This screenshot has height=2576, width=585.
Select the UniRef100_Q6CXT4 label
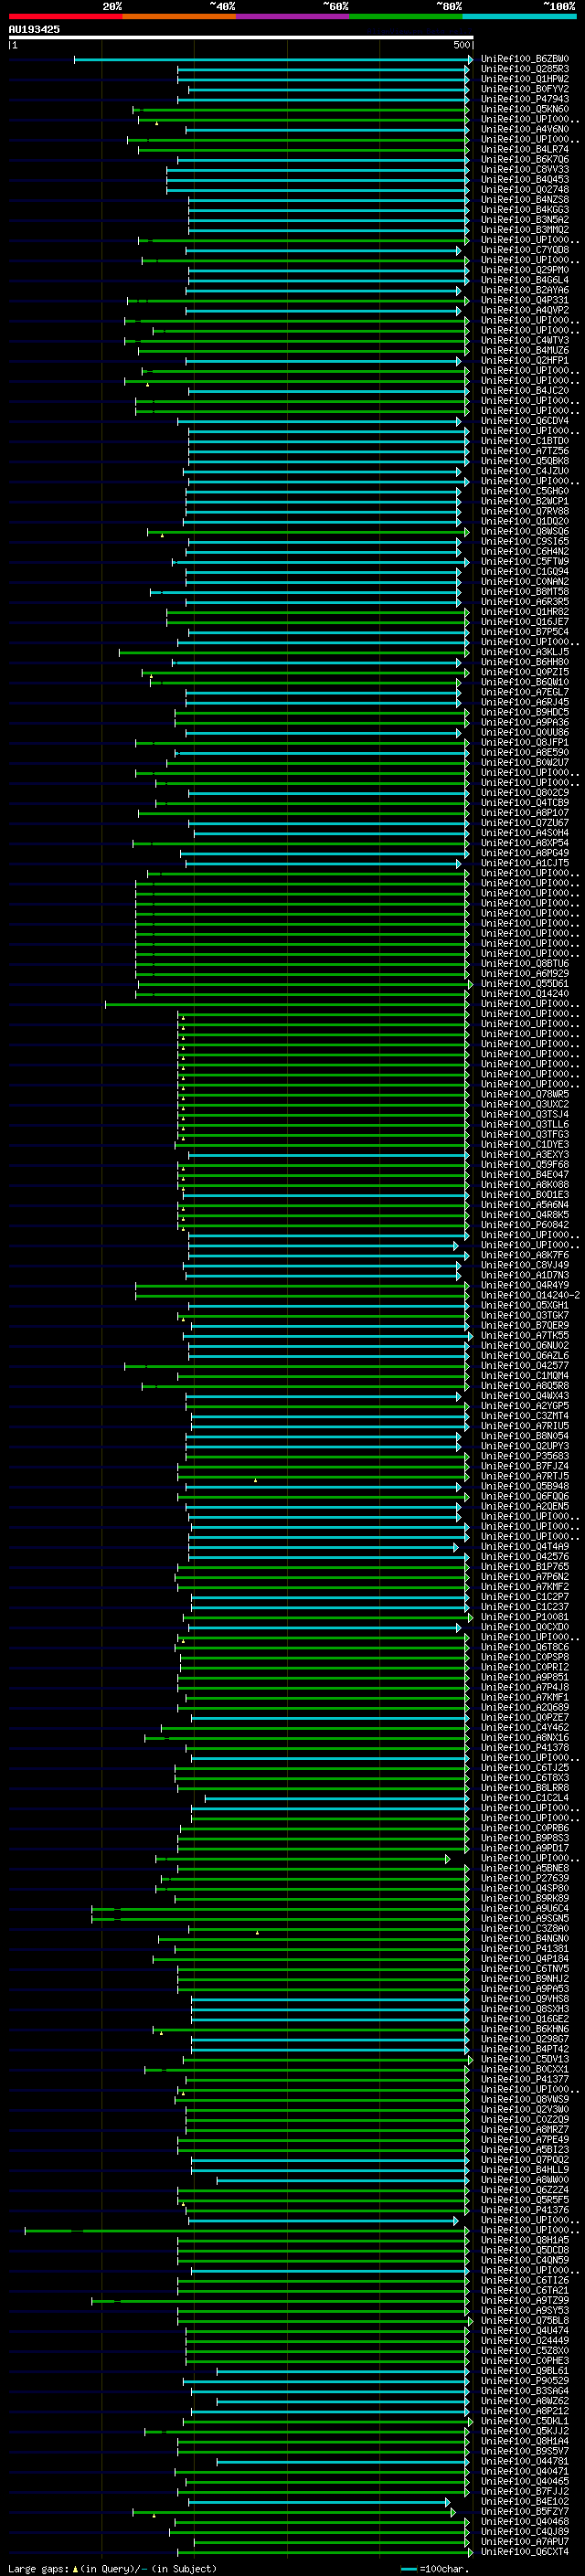click(525, 2551)
